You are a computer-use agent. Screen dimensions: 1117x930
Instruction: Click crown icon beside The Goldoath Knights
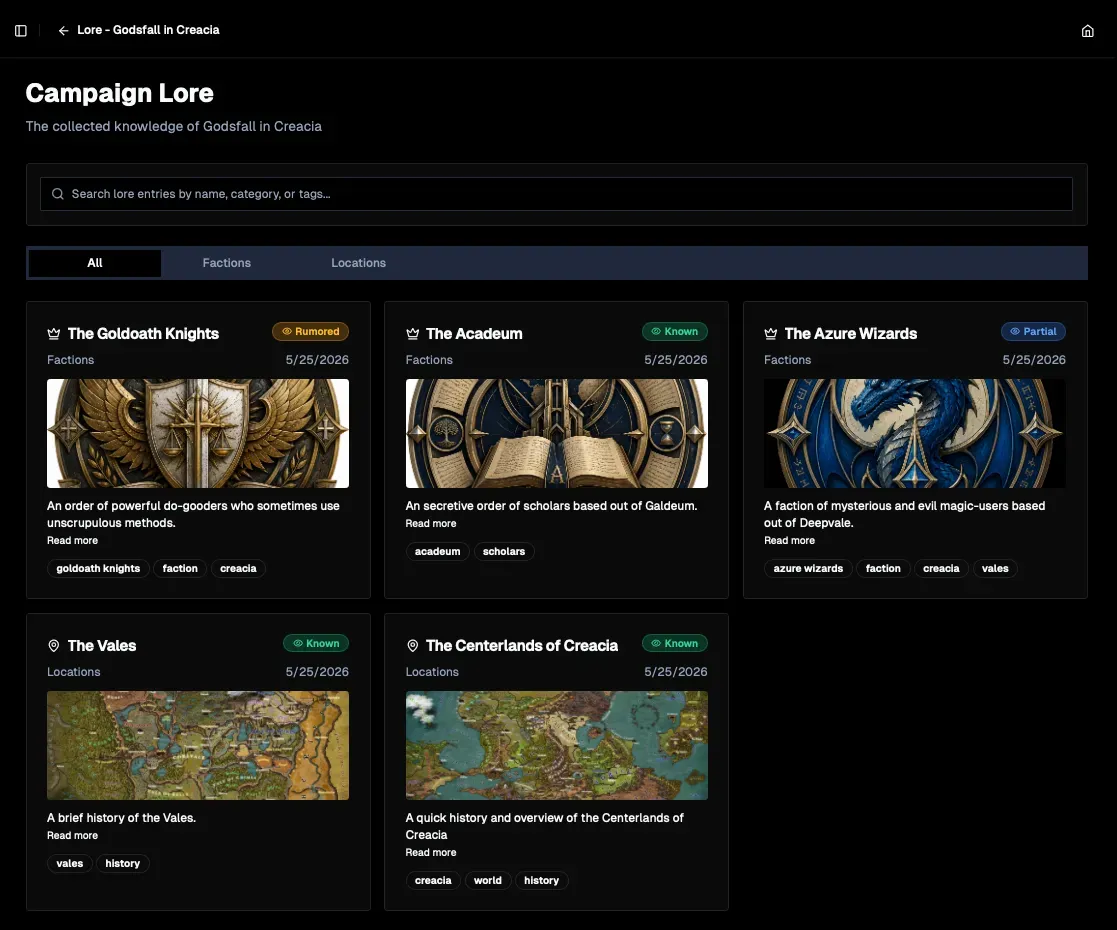53,334
